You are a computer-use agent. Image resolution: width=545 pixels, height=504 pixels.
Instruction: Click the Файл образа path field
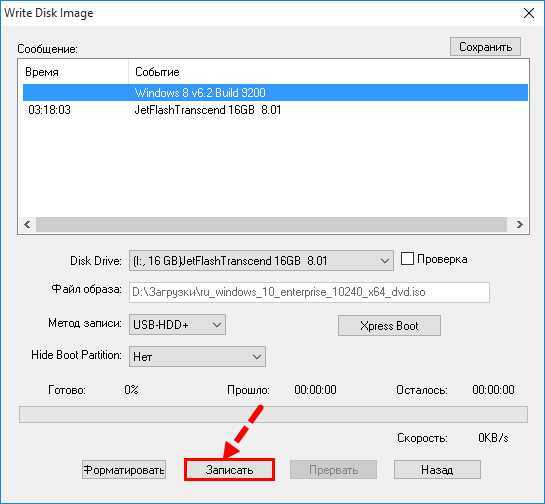pos(309,292)
